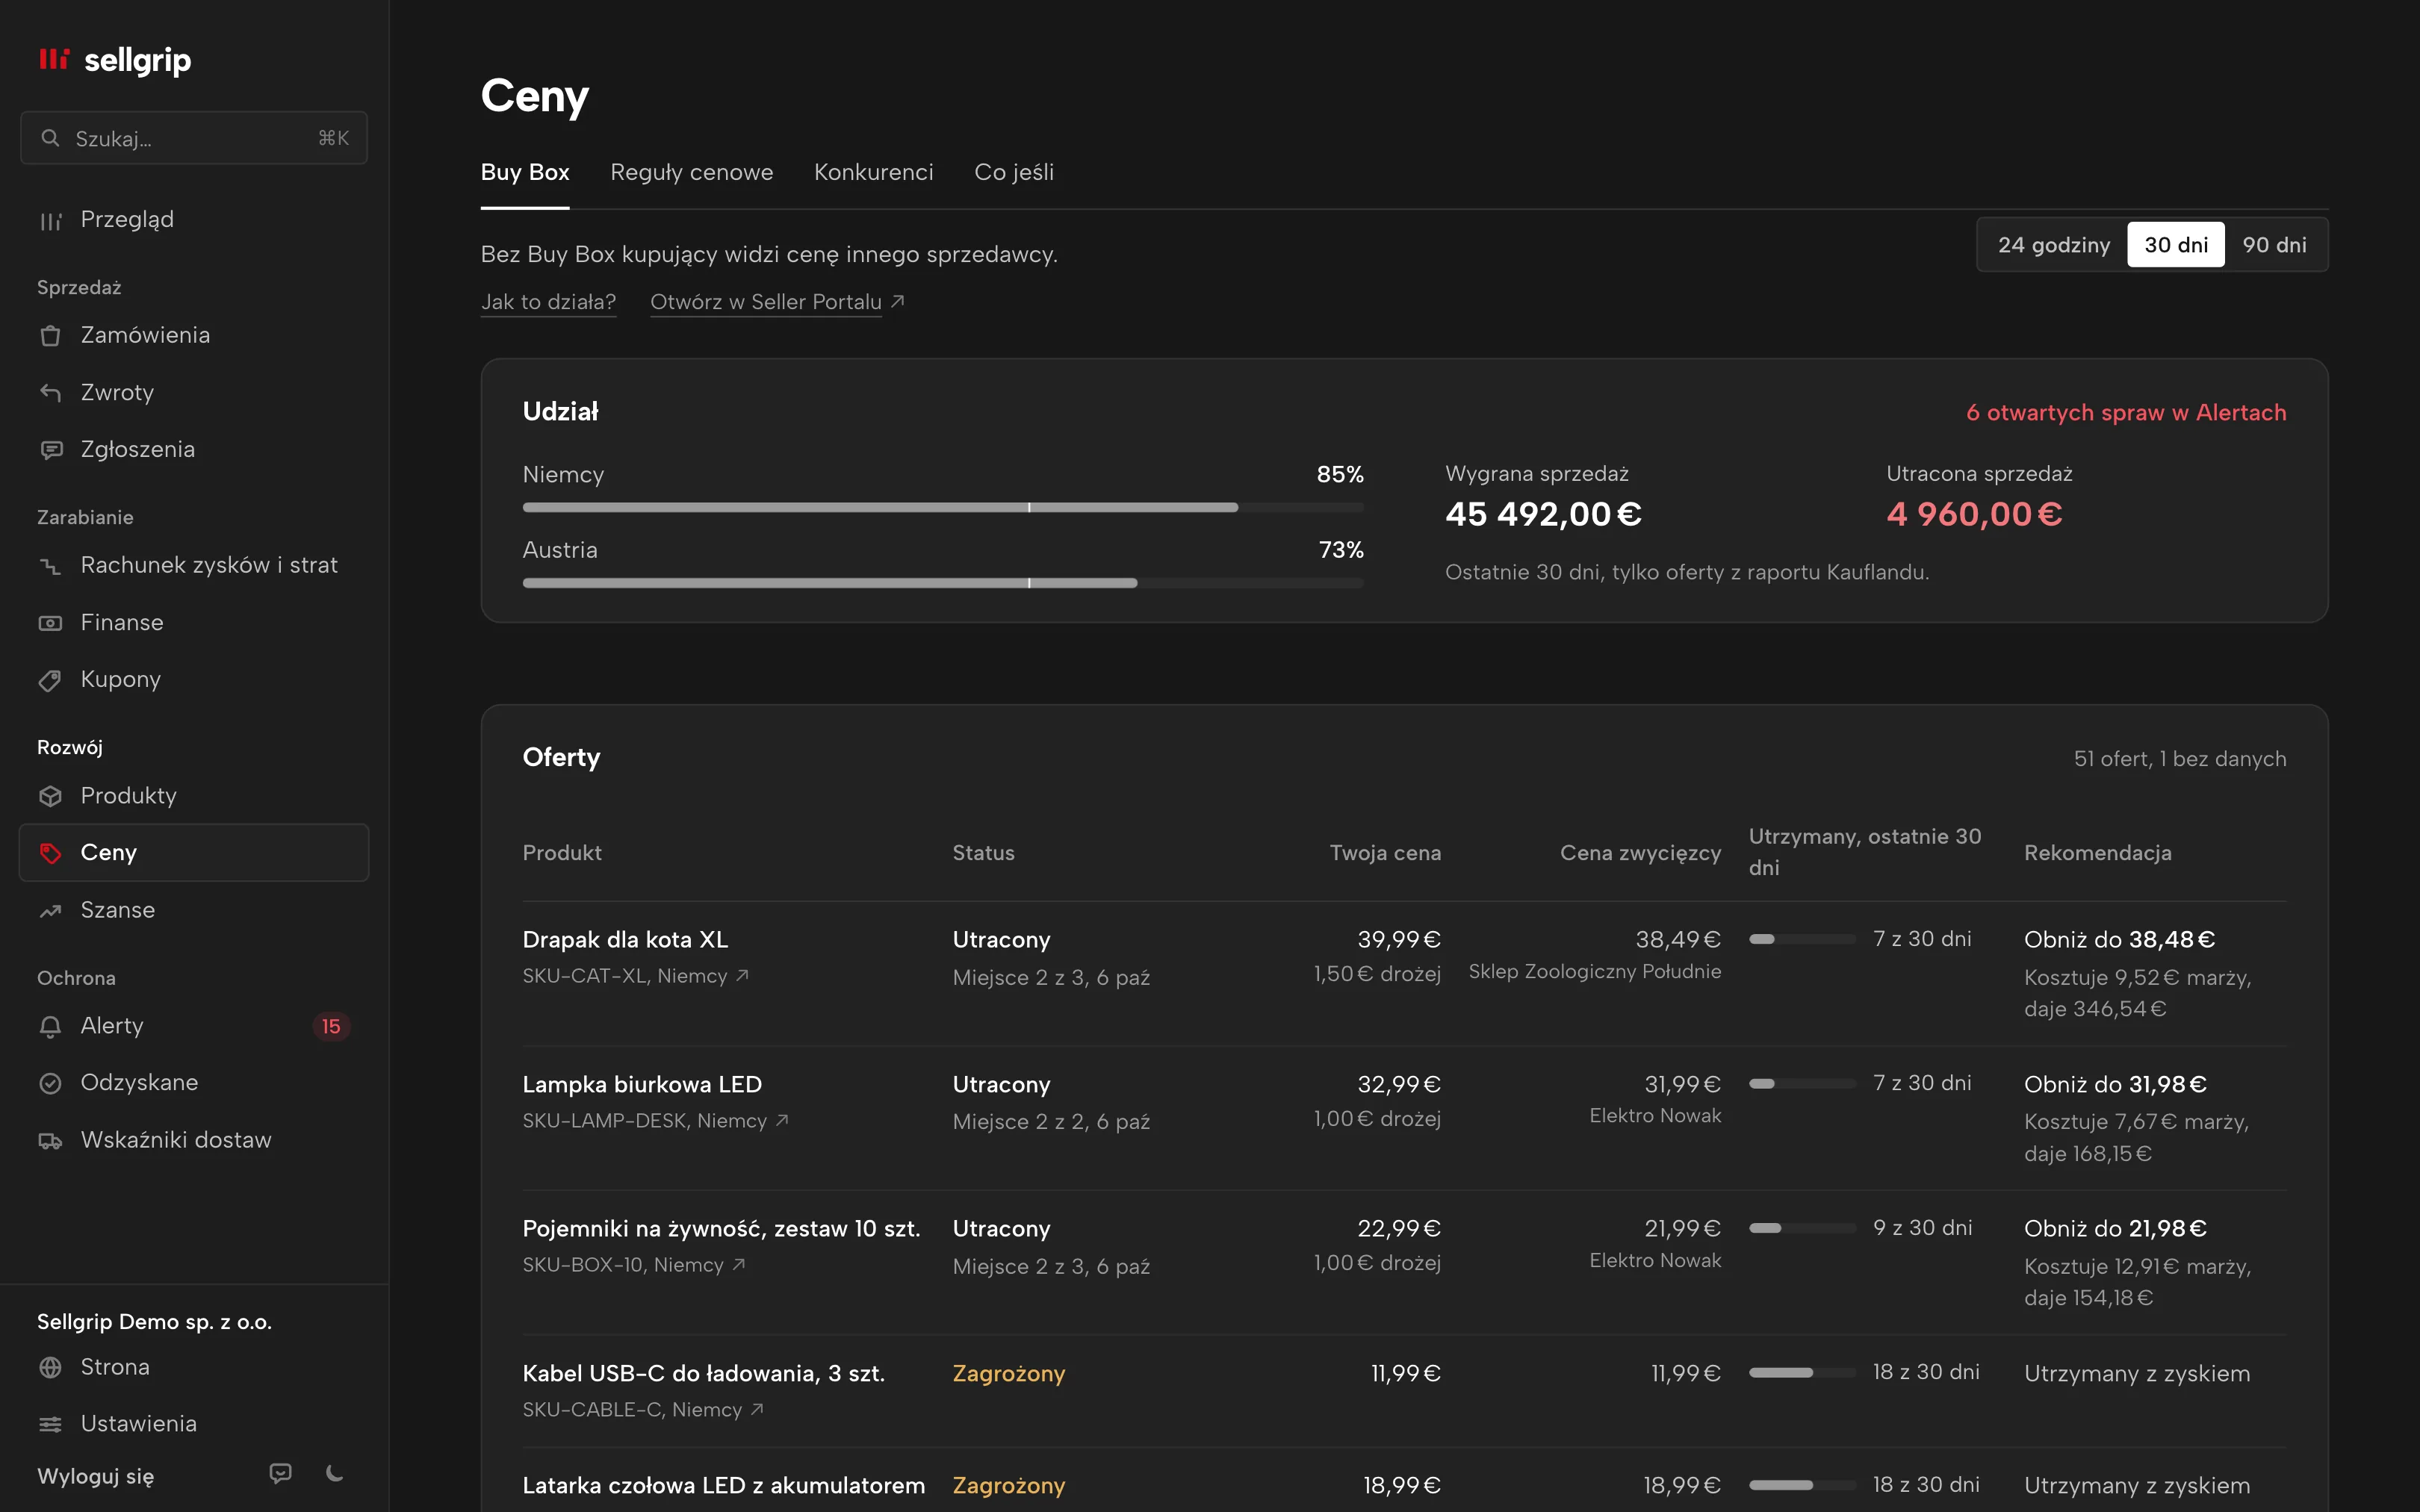The height and width of the screenshot is (1512, 2420).
Task: Click Zagrożony status for Kabel USB-C
Action: coord(1008,1373)
